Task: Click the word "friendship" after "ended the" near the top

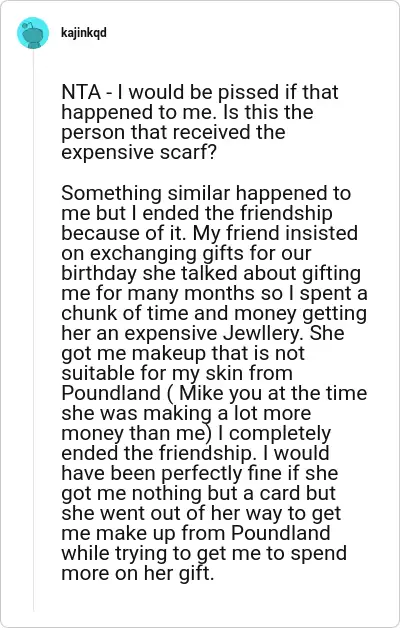Action: (x=286, y=213)
